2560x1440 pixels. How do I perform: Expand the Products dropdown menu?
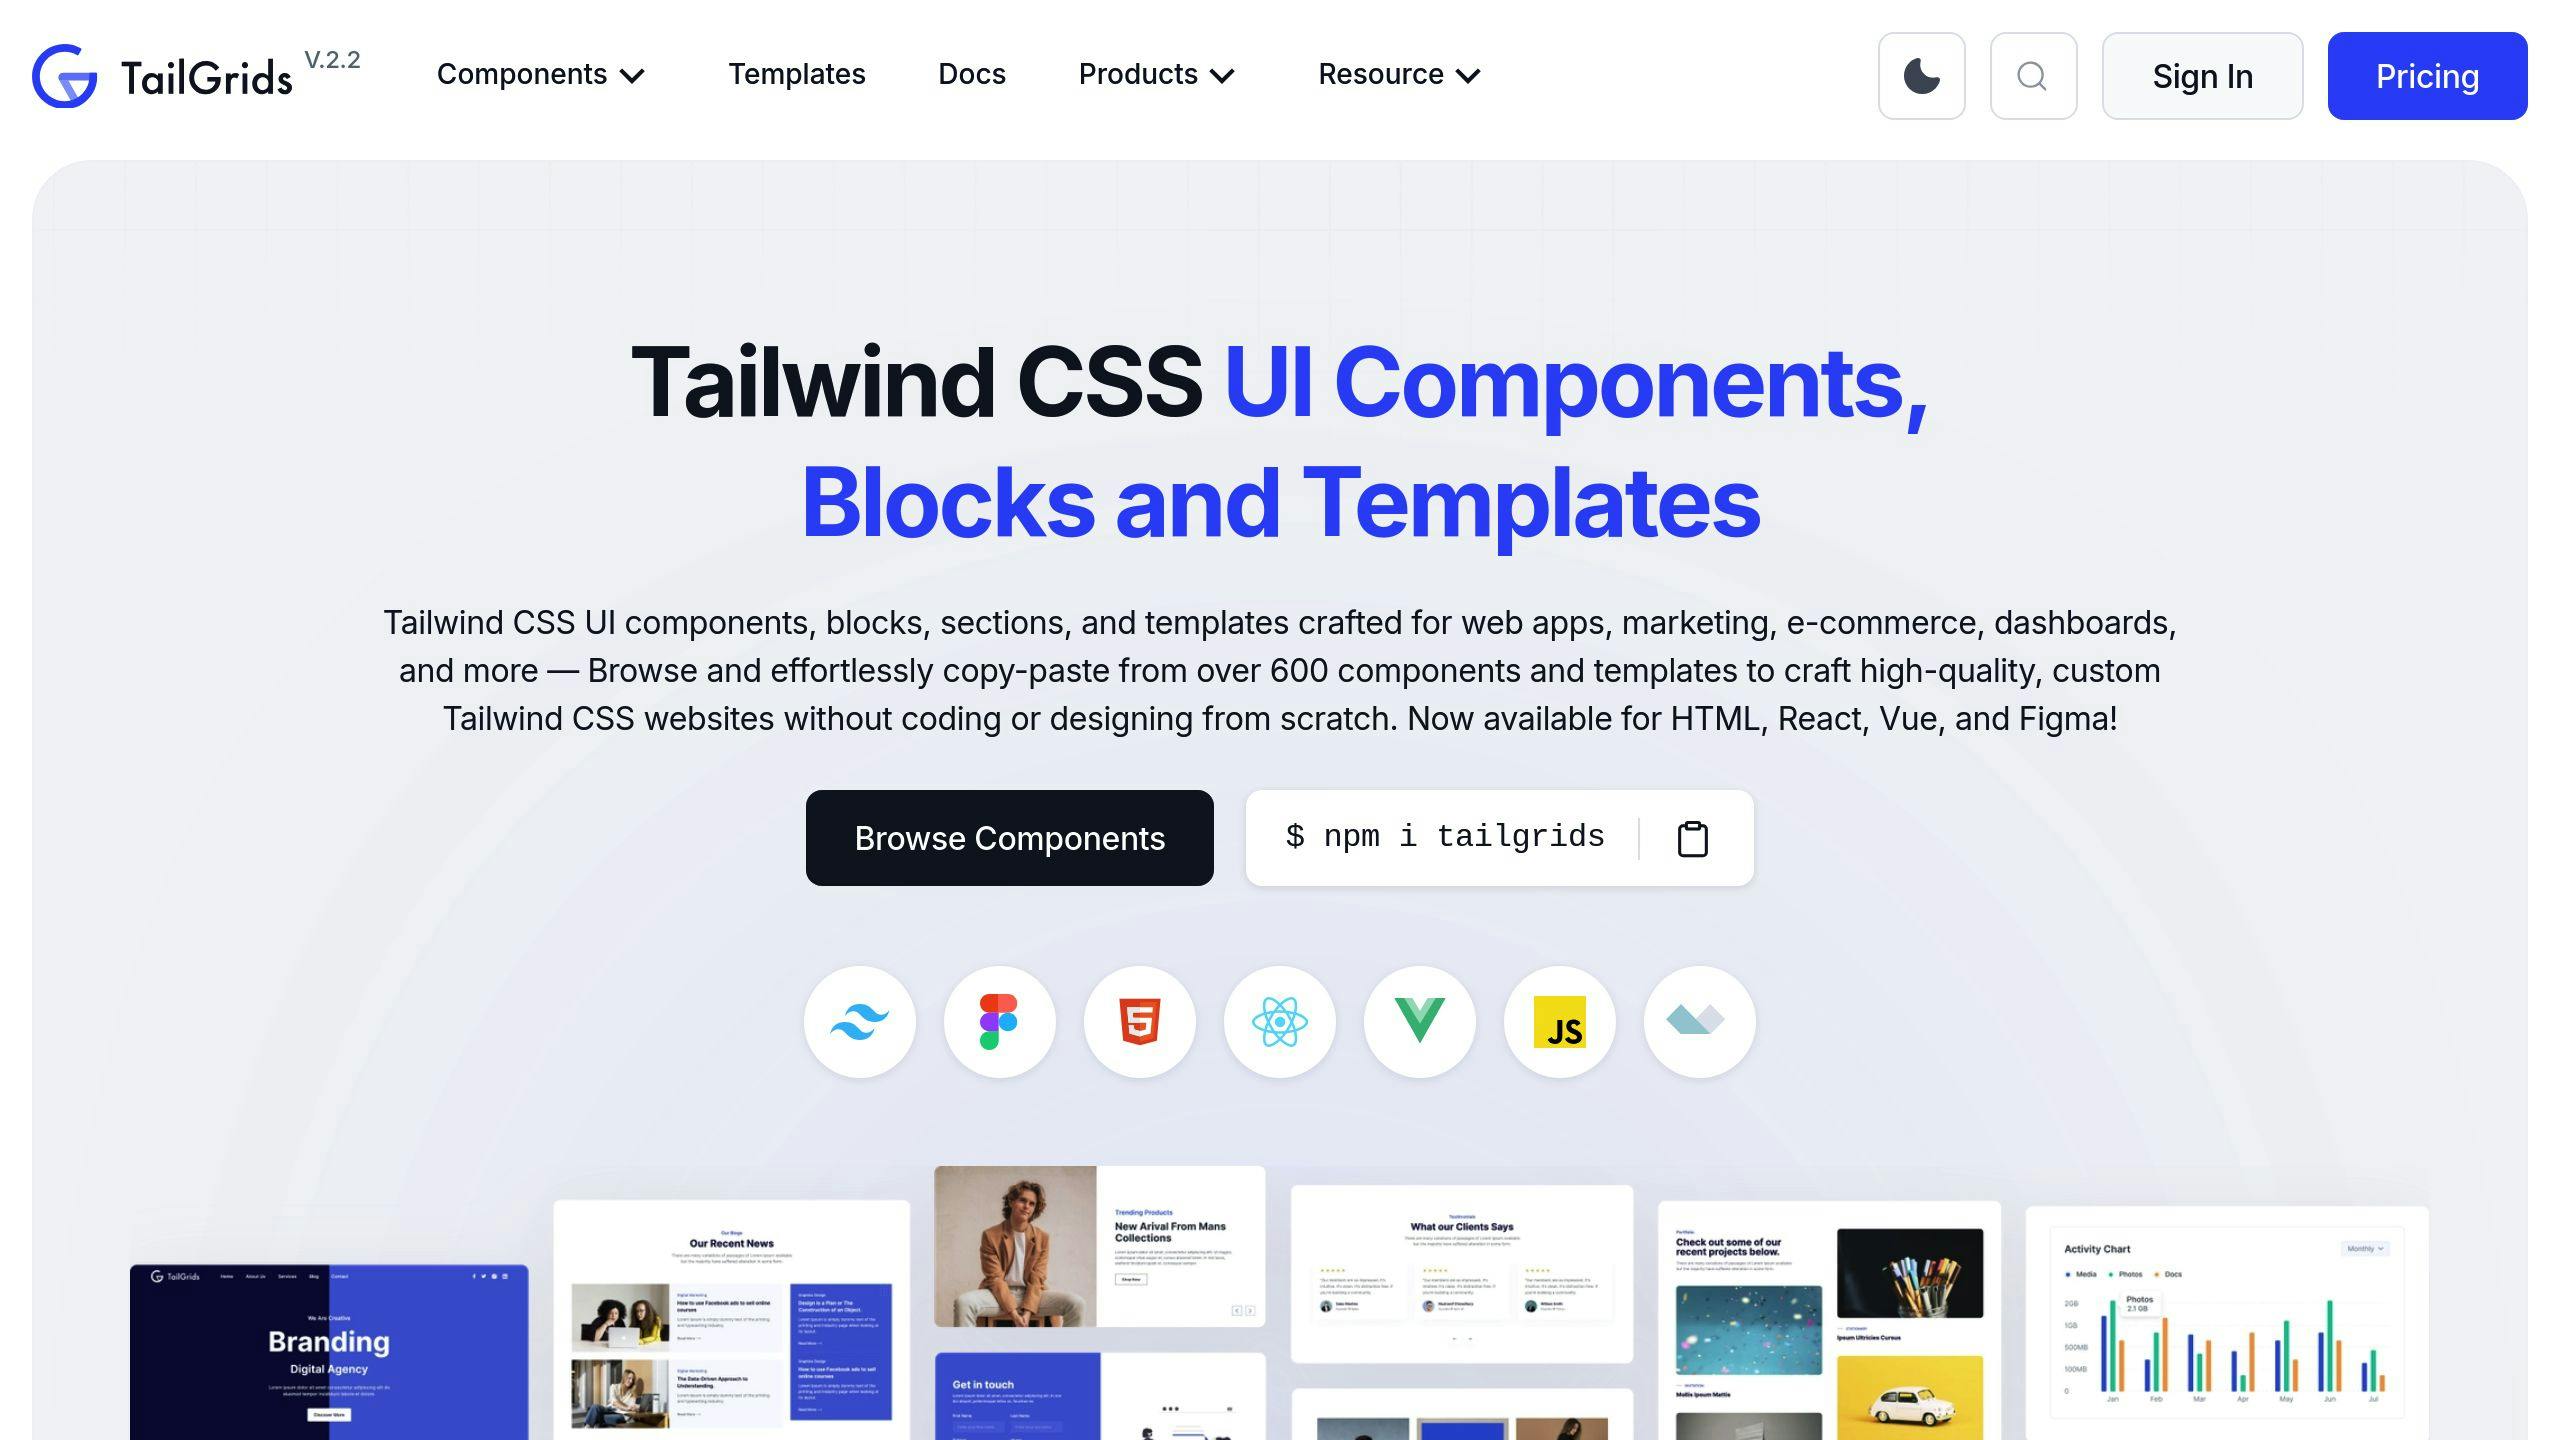[1153, 74]
